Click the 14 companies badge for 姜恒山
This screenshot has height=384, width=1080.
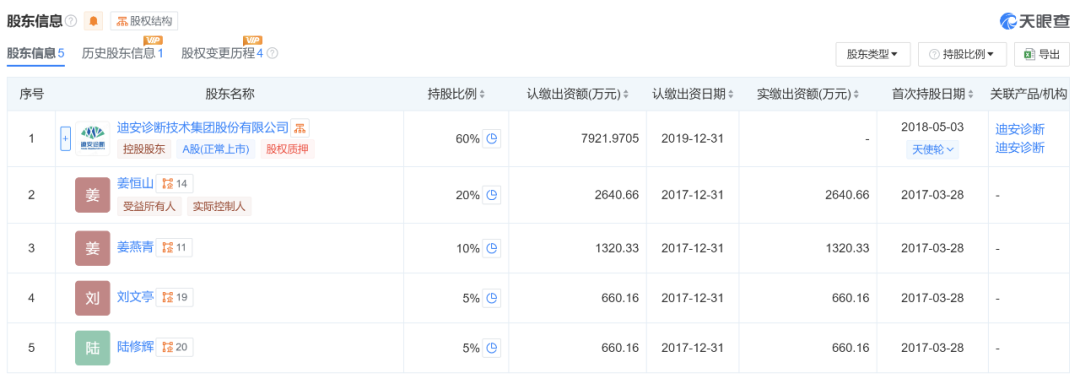[x=175, y=183]
